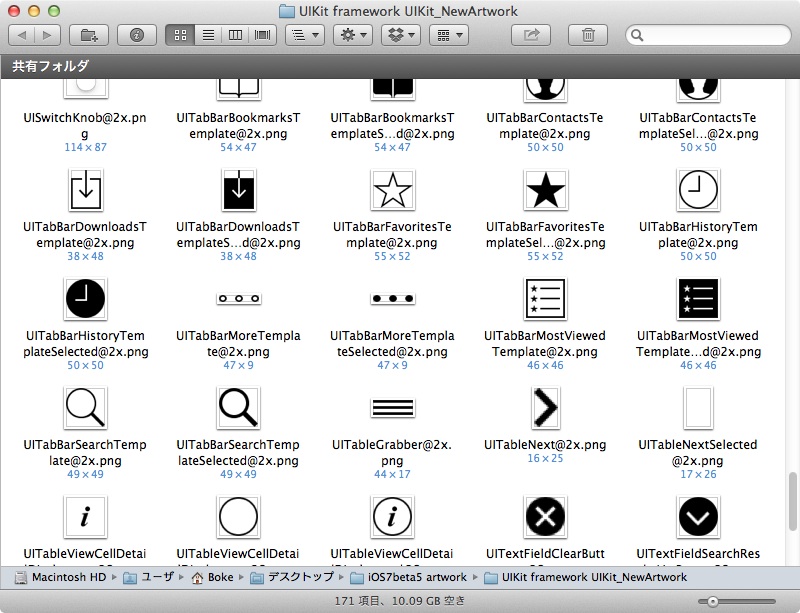Select the outlined clock UITabBarHistoryTemplate icon

point(698,190)
